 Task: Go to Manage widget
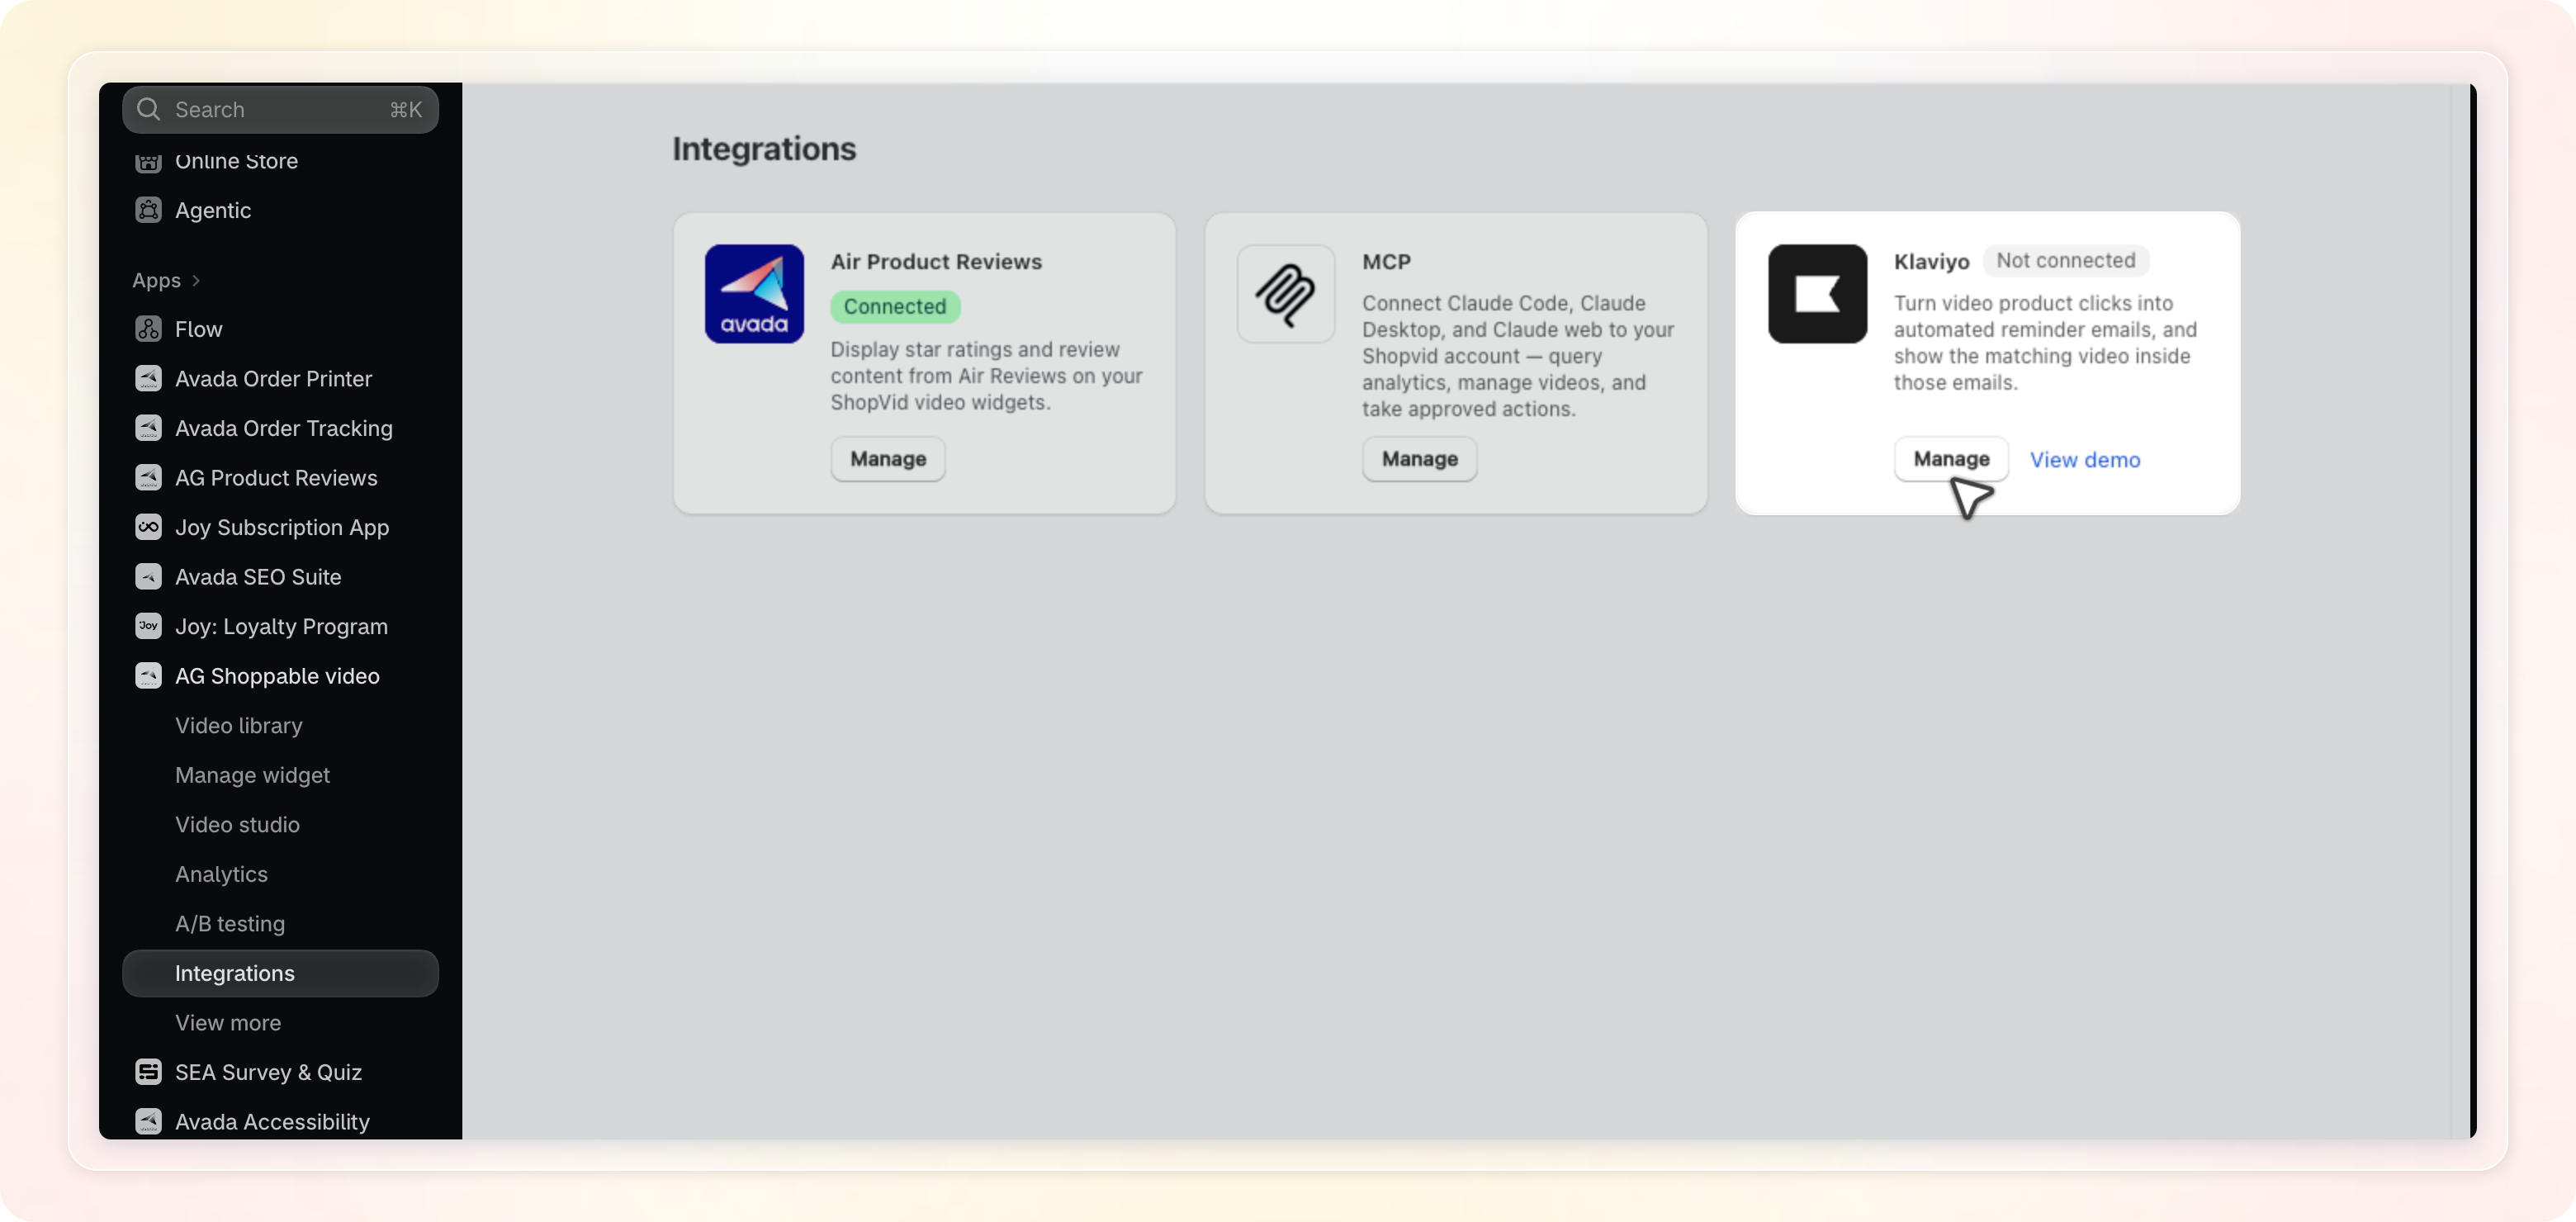click(252, 775)
